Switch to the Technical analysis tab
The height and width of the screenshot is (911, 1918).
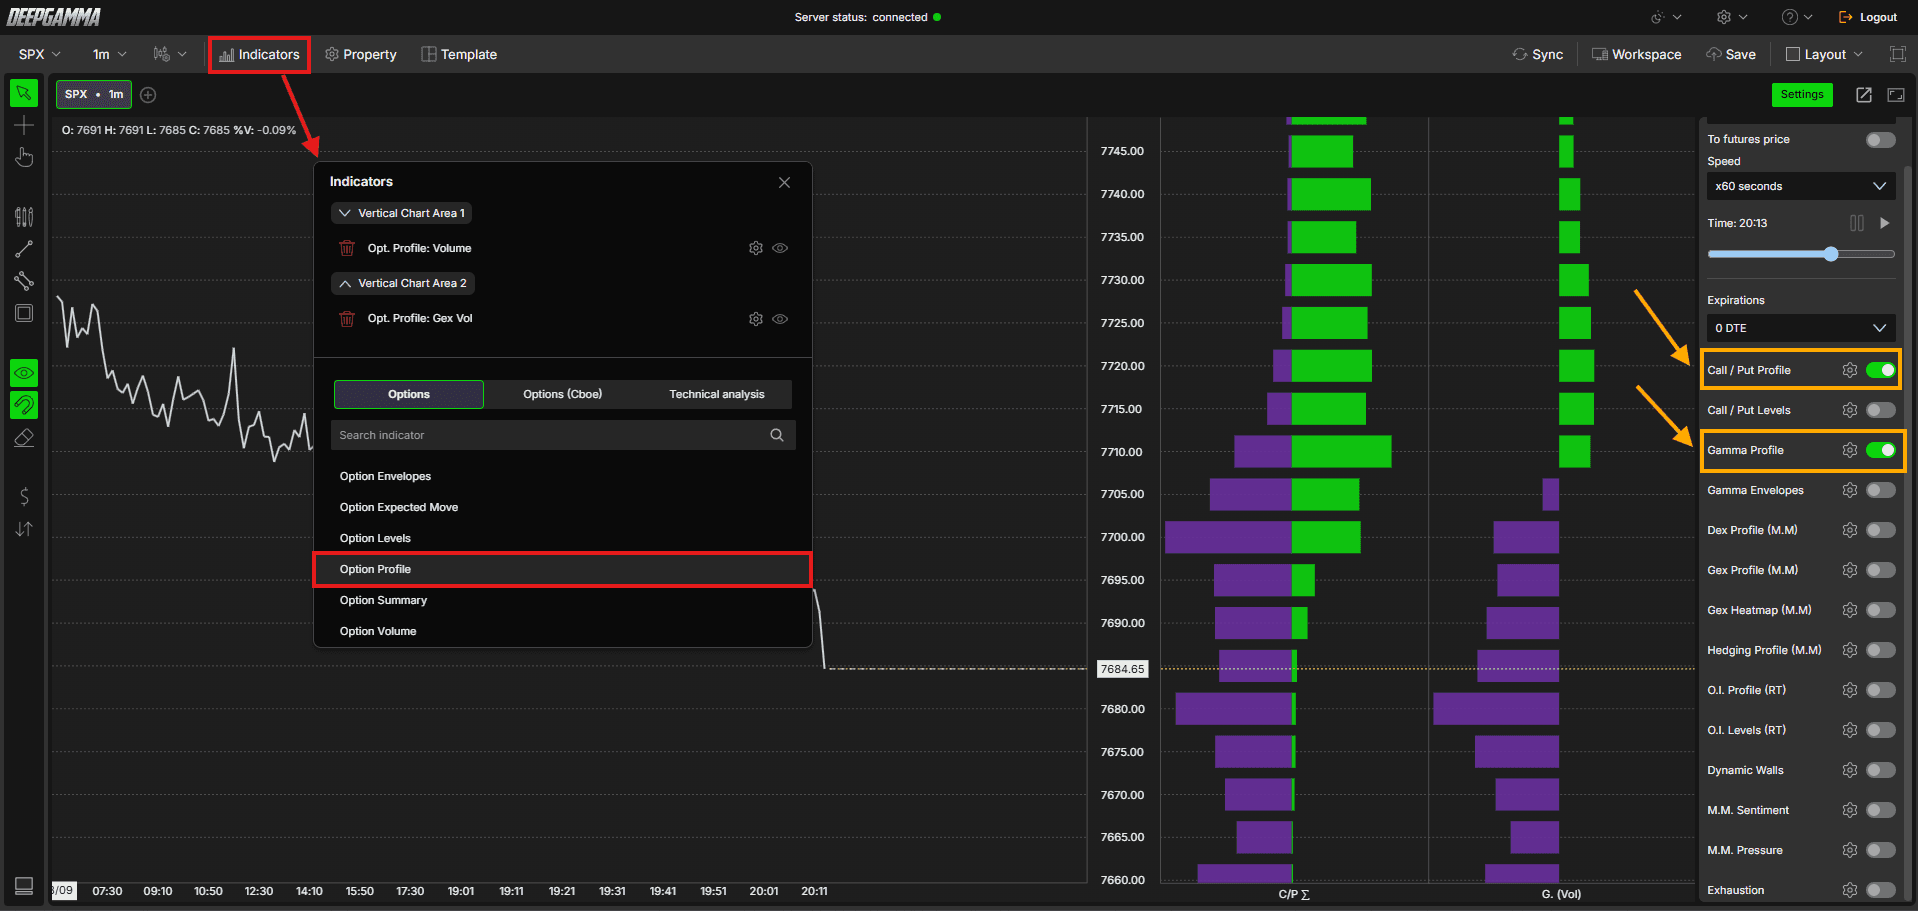pos(717,394)
